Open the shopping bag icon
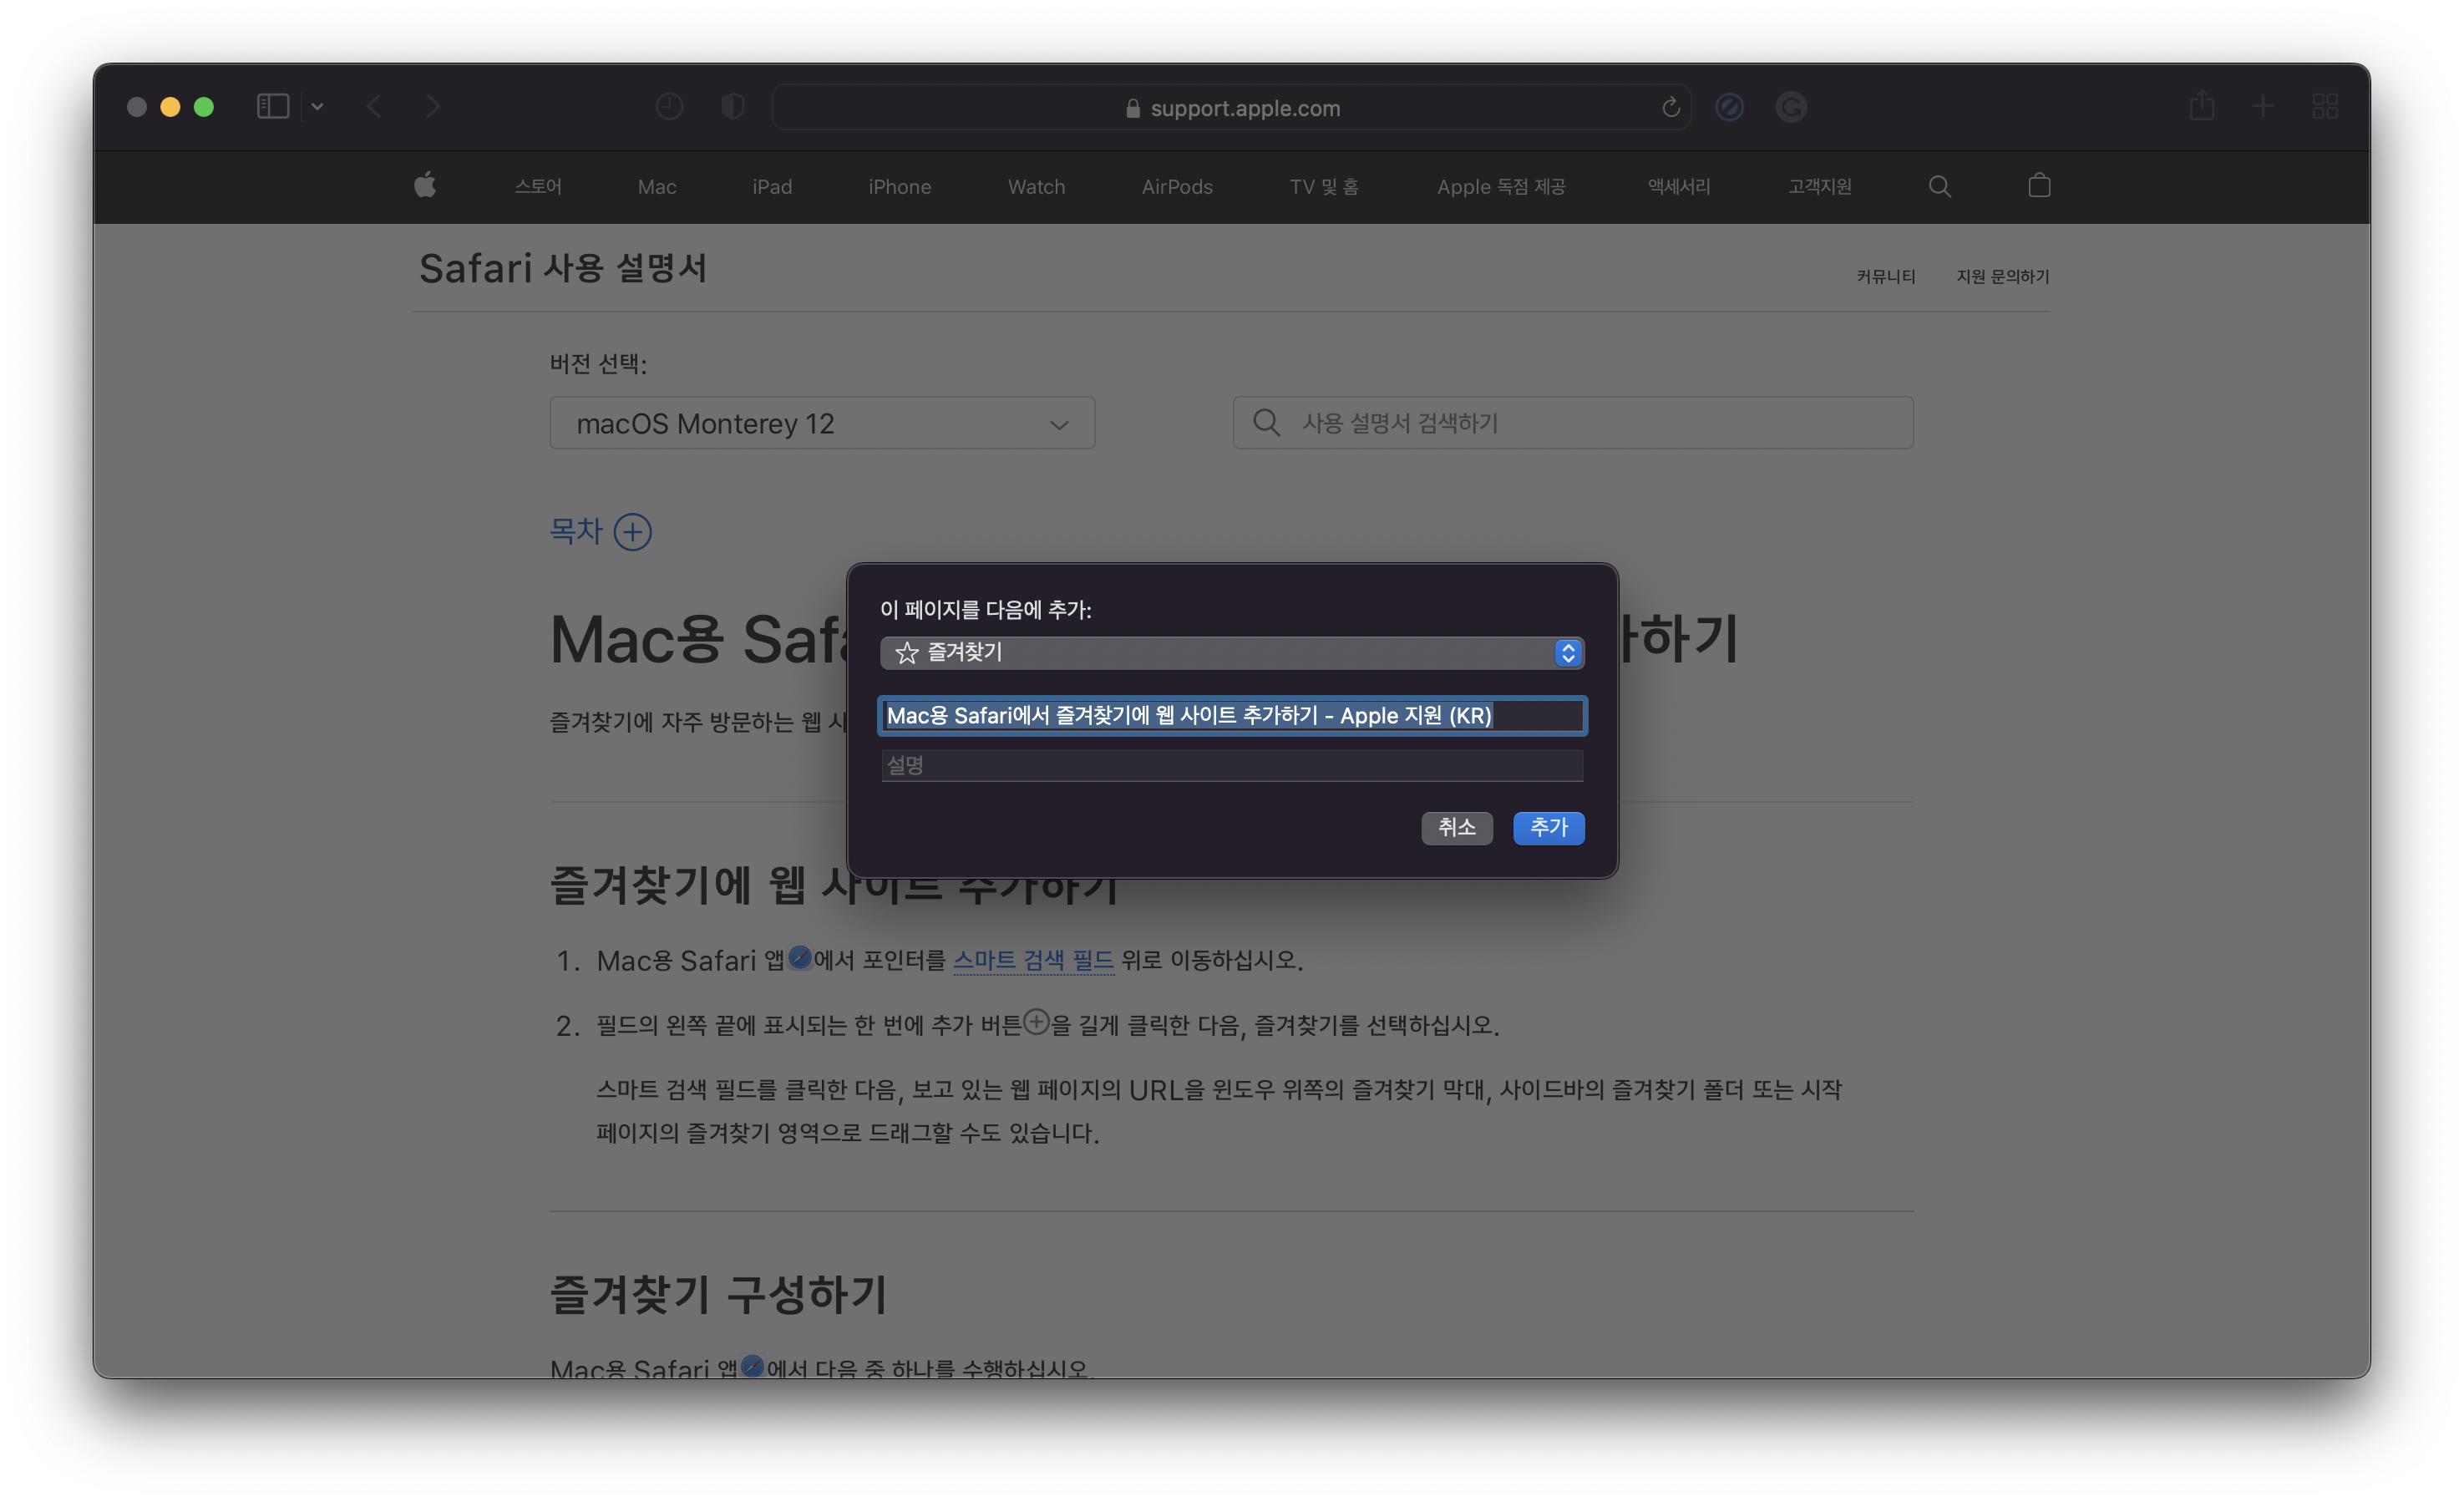 pos(2039,185)
